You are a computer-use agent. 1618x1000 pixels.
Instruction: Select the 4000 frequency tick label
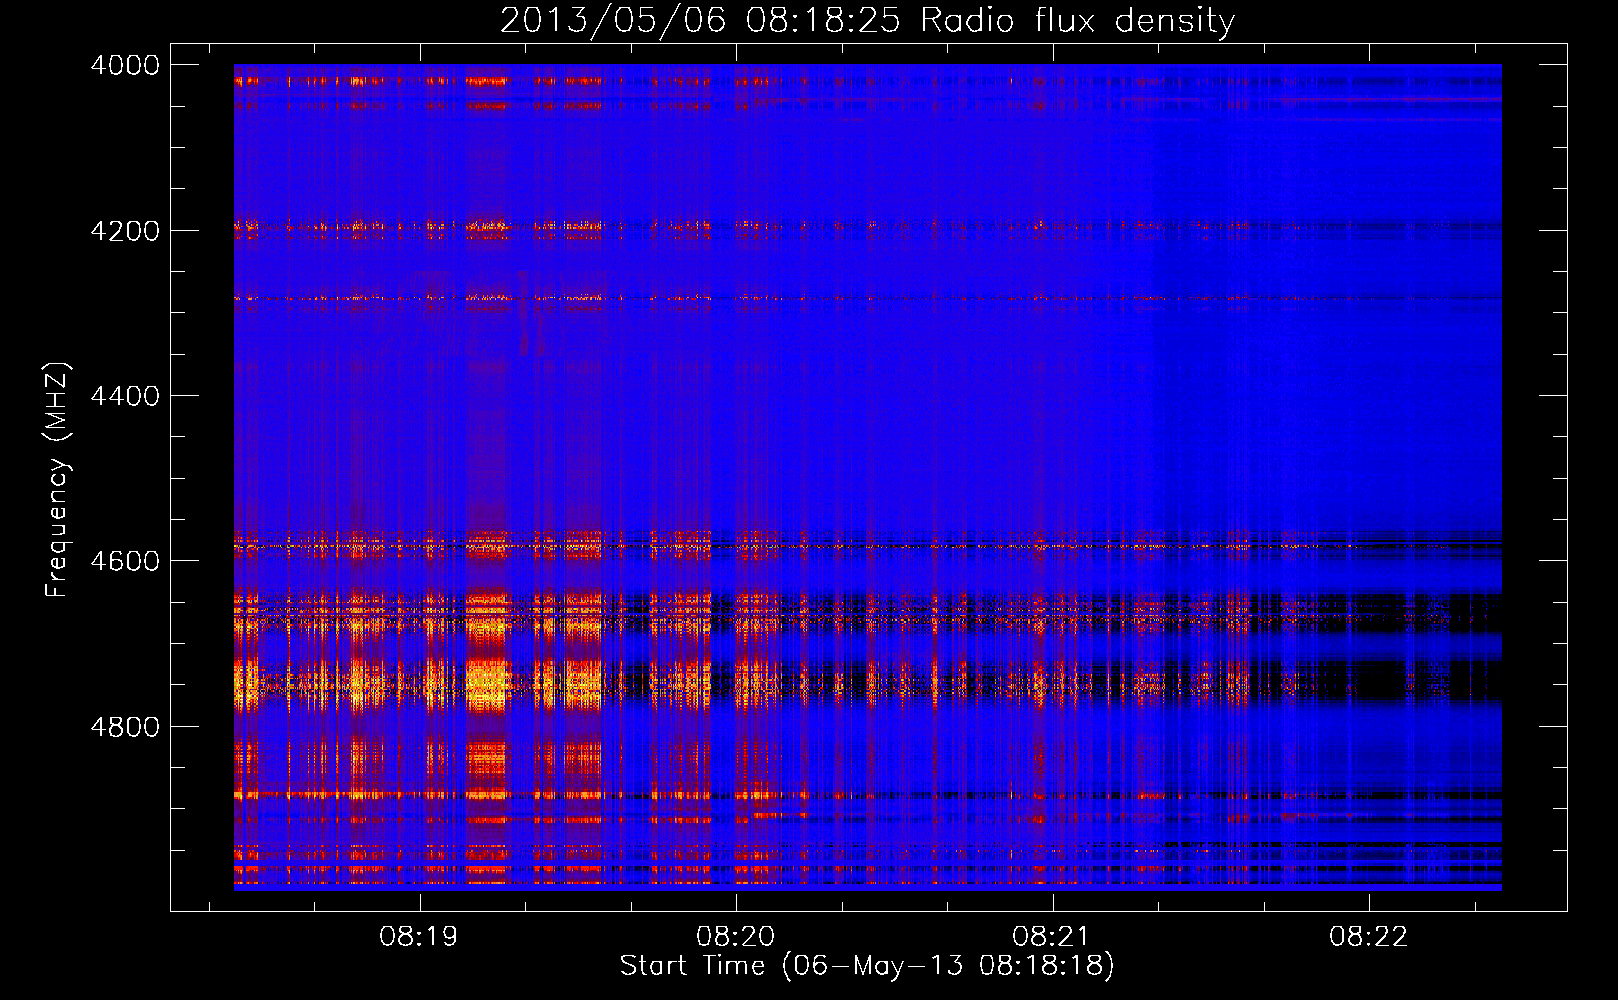[x=125, y=65]
